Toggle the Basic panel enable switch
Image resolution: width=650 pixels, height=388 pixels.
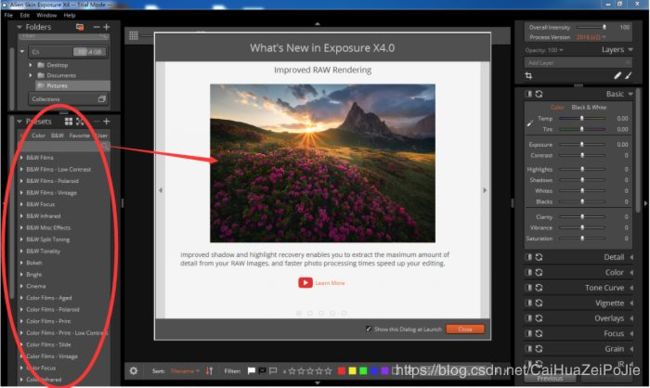(529, 94)
